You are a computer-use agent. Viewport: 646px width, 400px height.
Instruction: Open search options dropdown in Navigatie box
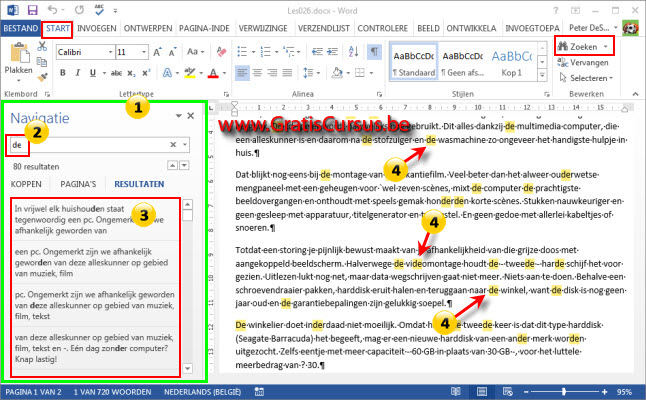(x=185, y=145)
